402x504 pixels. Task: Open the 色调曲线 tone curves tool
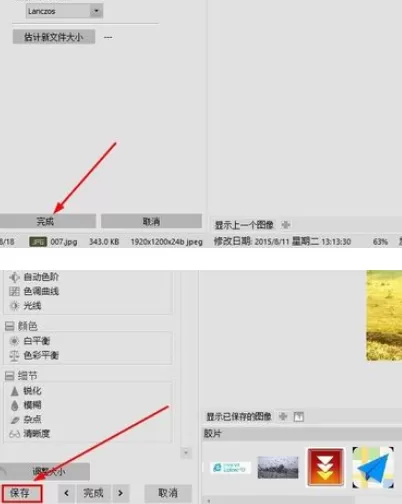pos(34,291)
